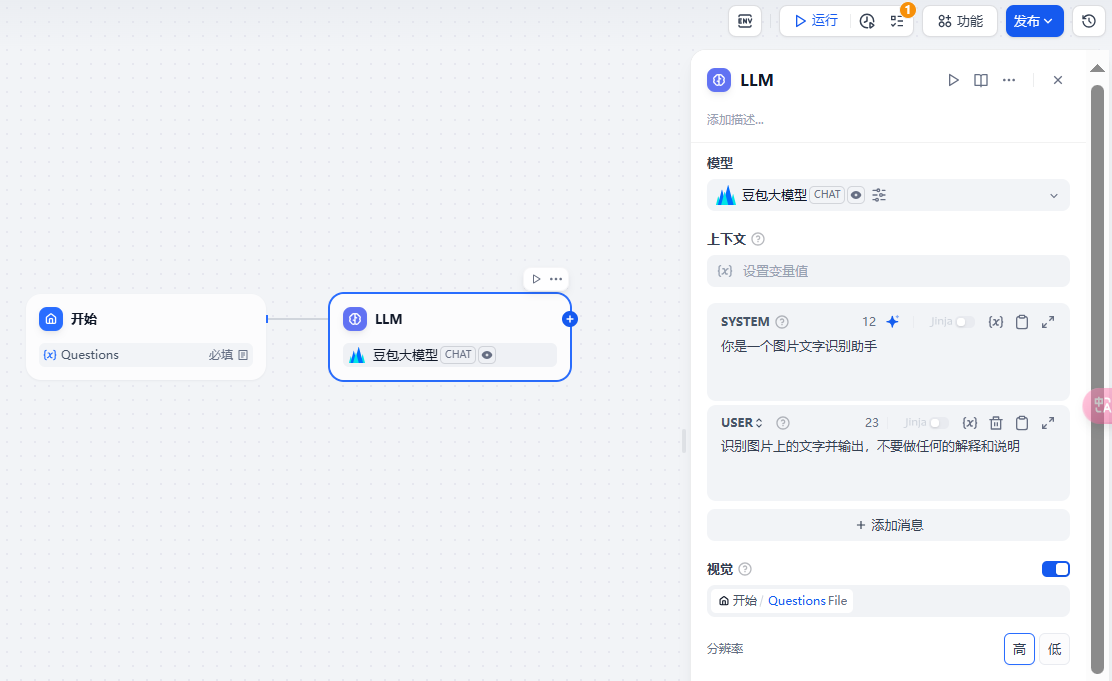Open the run history clock icon

point(867,21)
